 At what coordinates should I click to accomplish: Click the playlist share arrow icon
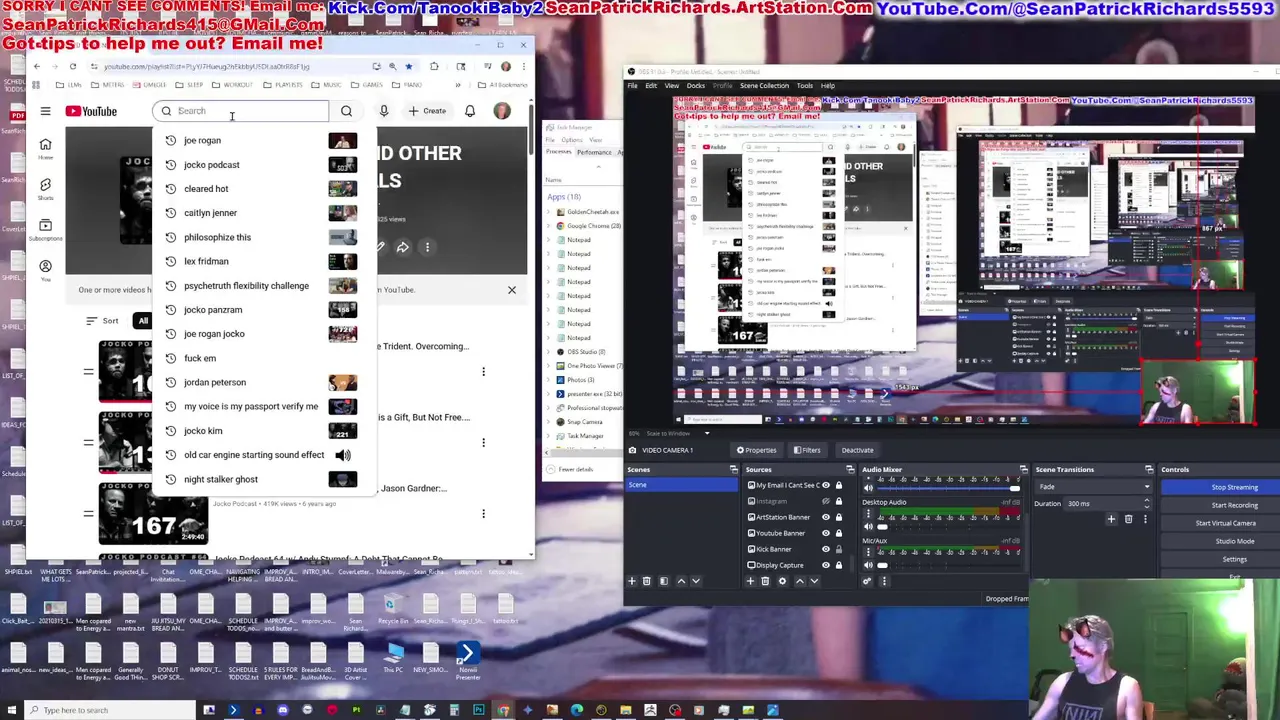coord(402,247)
